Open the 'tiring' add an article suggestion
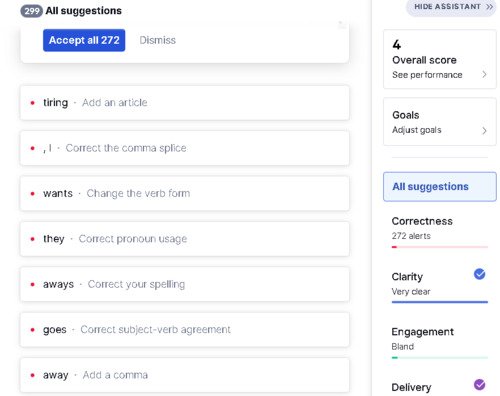Viewport: 500px width, 396px height. coord(185,103)
